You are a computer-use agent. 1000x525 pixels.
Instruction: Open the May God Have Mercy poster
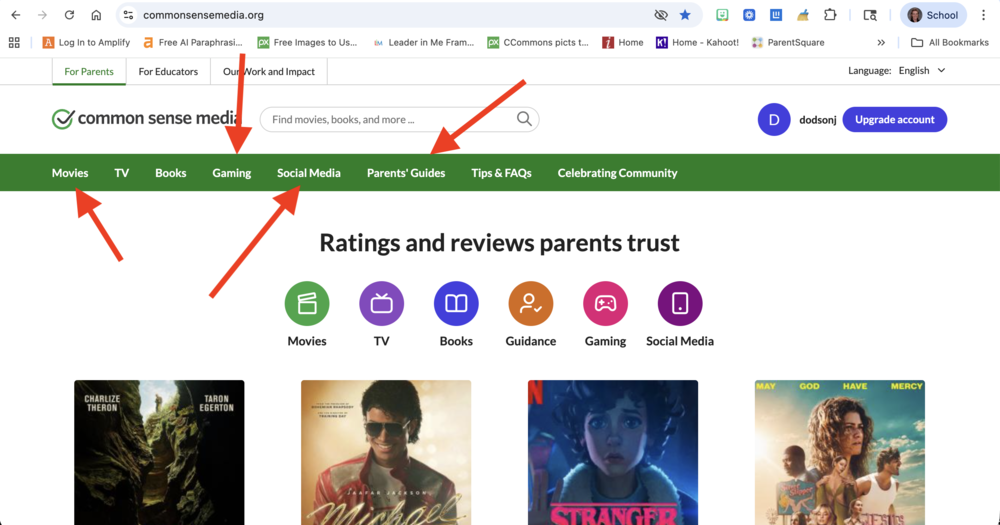tap(840, 452)
